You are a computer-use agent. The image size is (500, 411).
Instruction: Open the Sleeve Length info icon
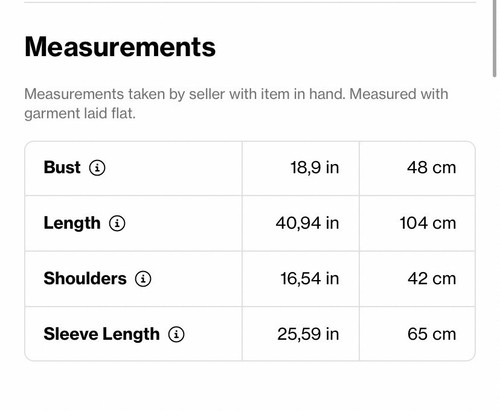tap(176, 334)
